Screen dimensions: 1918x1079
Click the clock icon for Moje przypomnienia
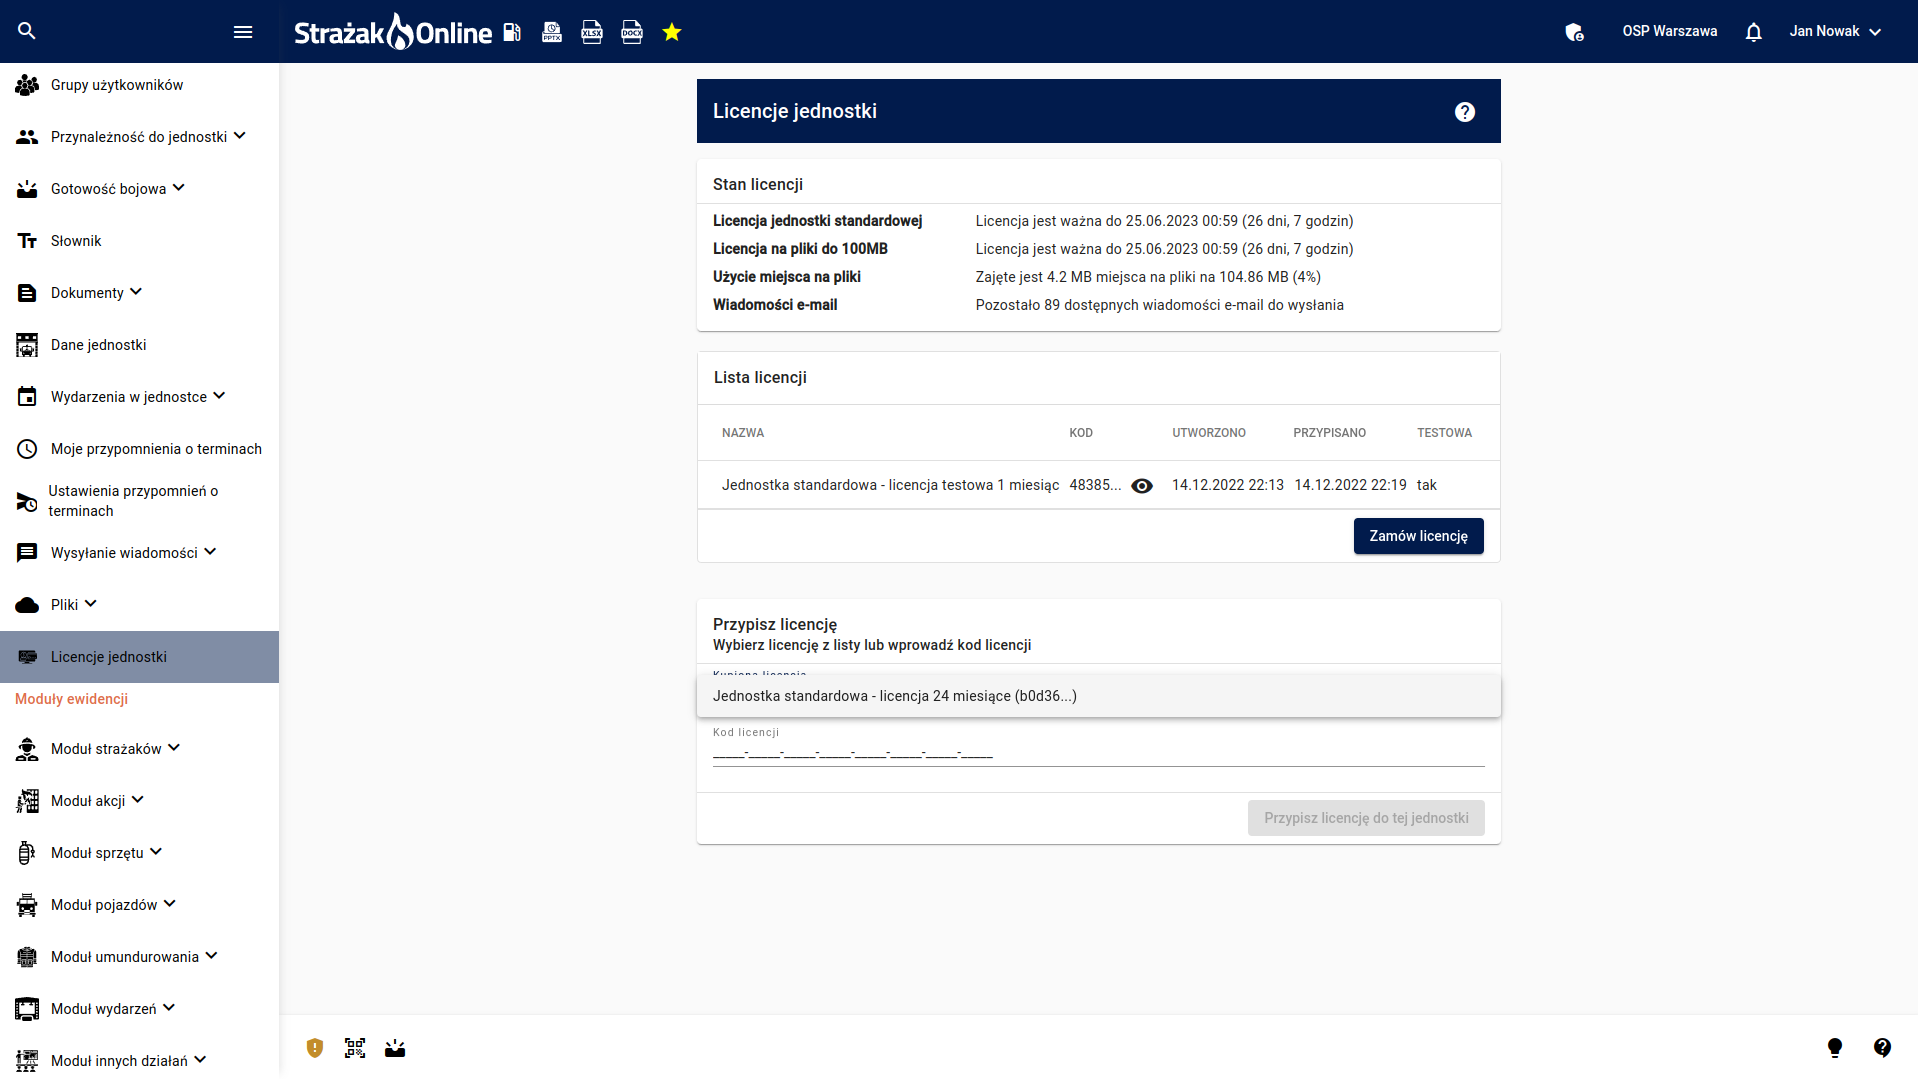point(27,449)
